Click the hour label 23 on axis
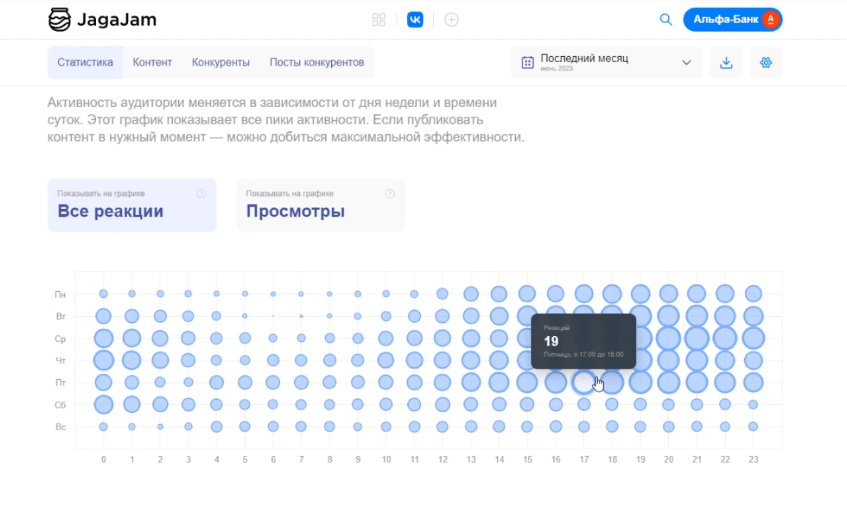This screenshot has height=519, width=847. (753, 460)
